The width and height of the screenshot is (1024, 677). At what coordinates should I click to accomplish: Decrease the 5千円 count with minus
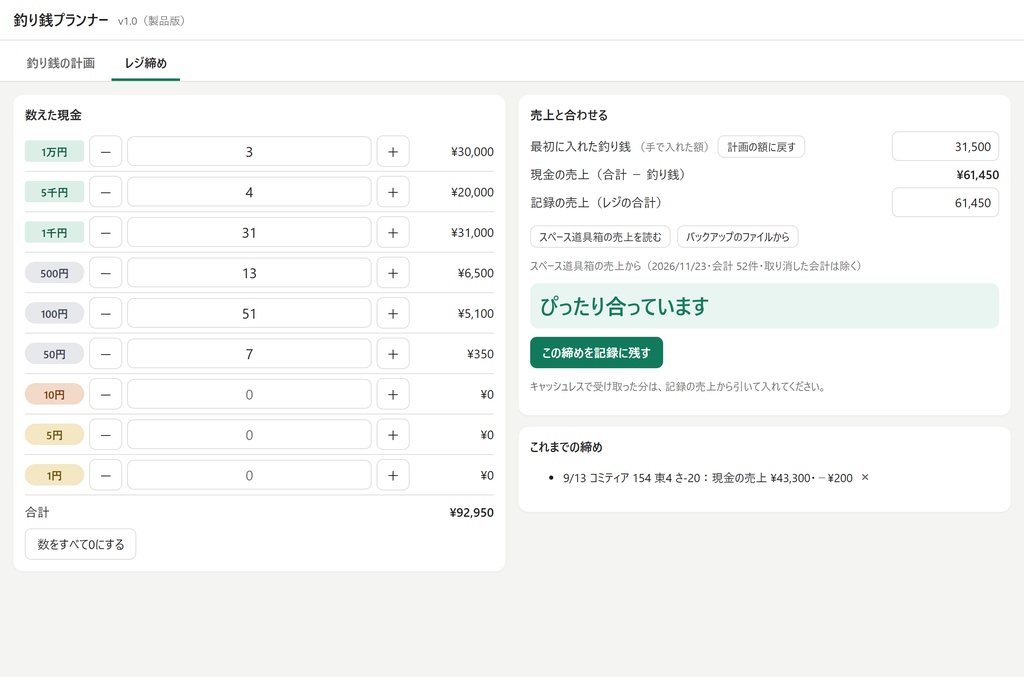106,192
